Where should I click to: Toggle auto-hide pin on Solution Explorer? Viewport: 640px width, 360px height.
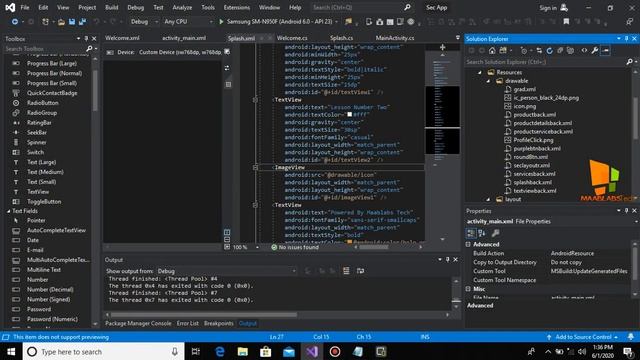(x=627, y=38)
